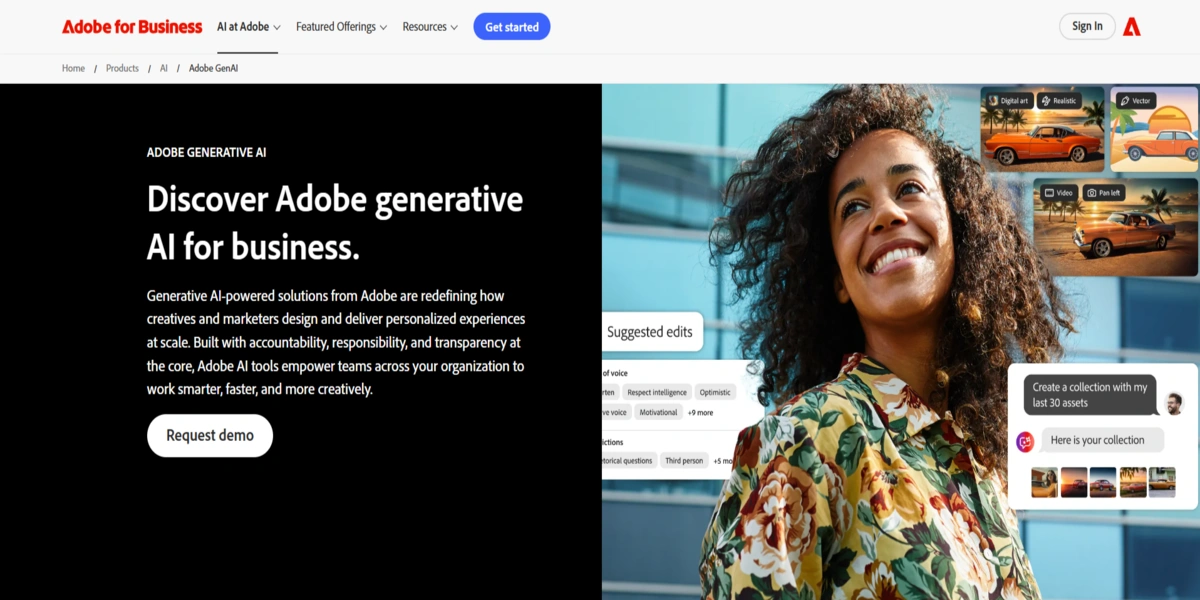This screenshot has height=600, width=1200.
Task: Open the video car-on-beach thumbnail
Action: [x=1115, y=227]
